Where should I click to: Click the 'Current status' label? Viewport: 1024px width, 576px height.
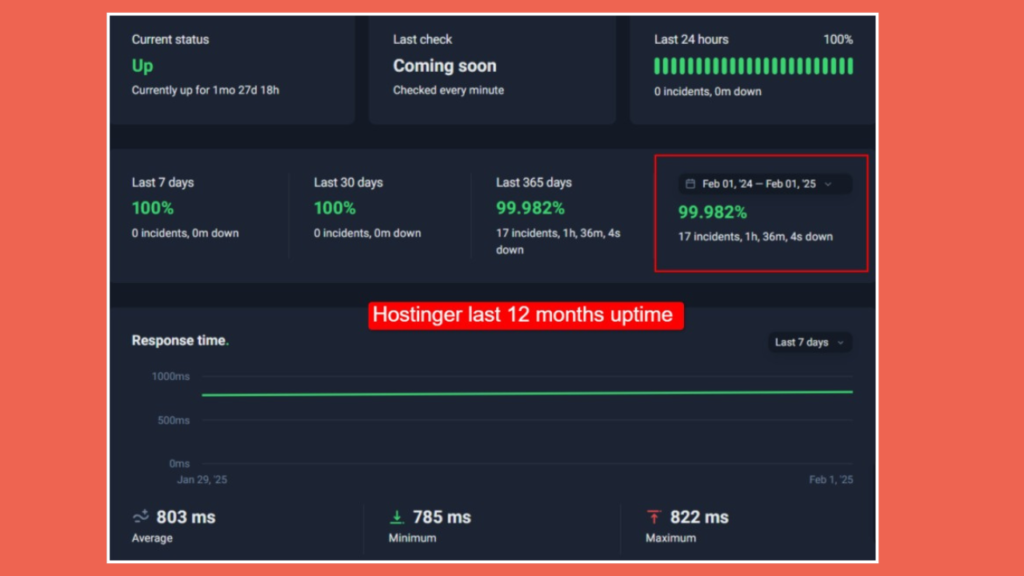[170, 39]
